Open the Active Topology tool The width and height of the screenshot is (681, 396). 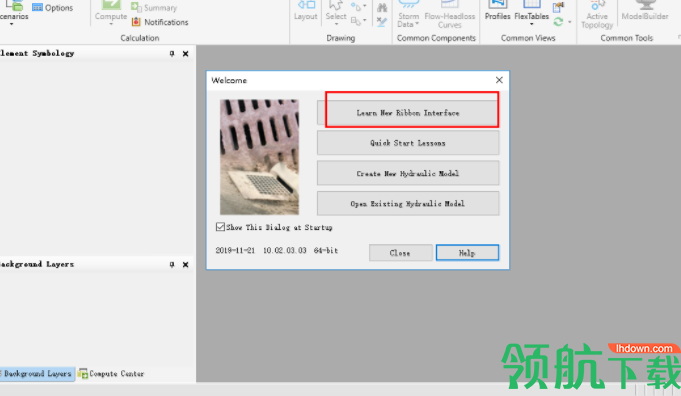click(x=597, y=15)
